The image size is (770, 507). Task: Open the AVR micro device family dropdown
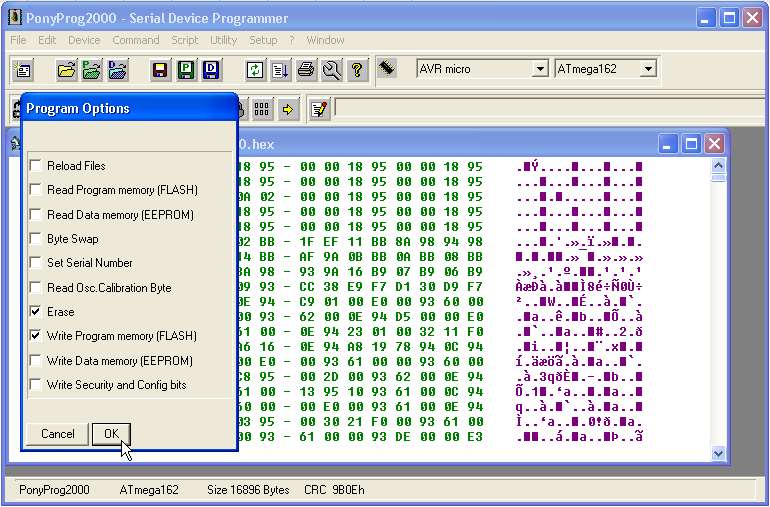tap(540, 69)
